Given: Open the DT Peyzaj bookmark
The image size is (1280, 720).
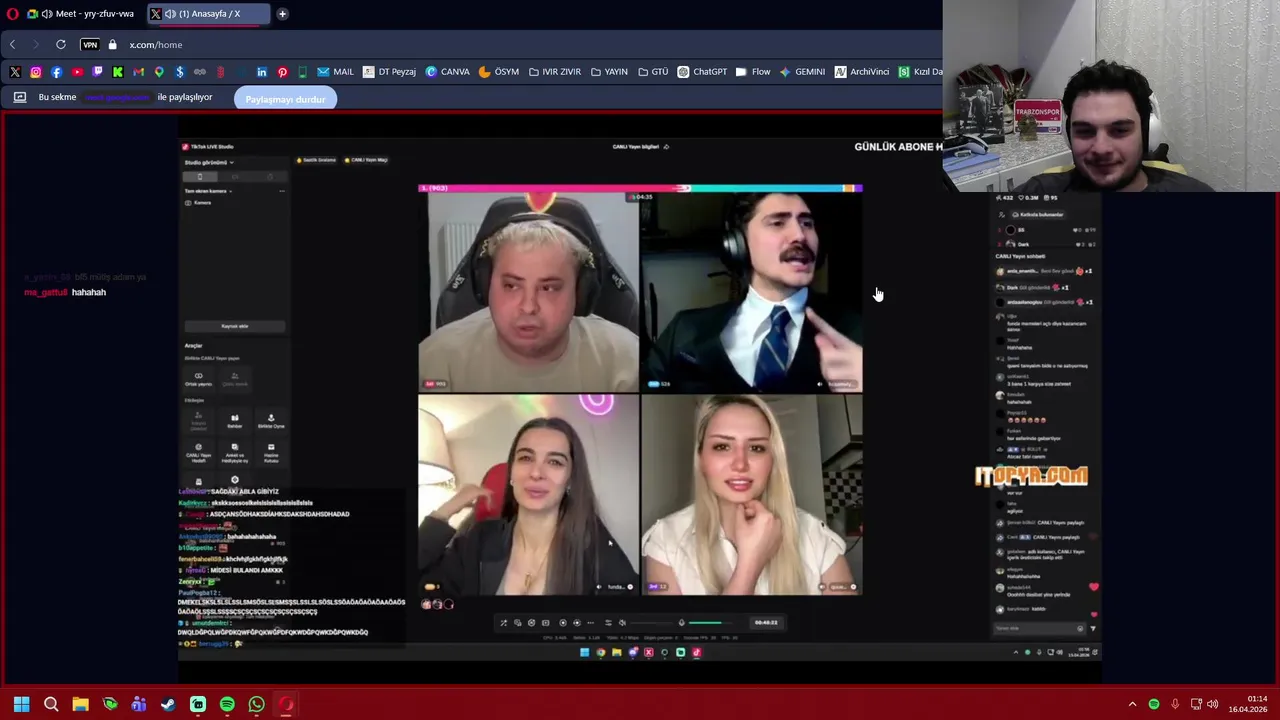Looking at the screenshot, I should pos(389,72).
